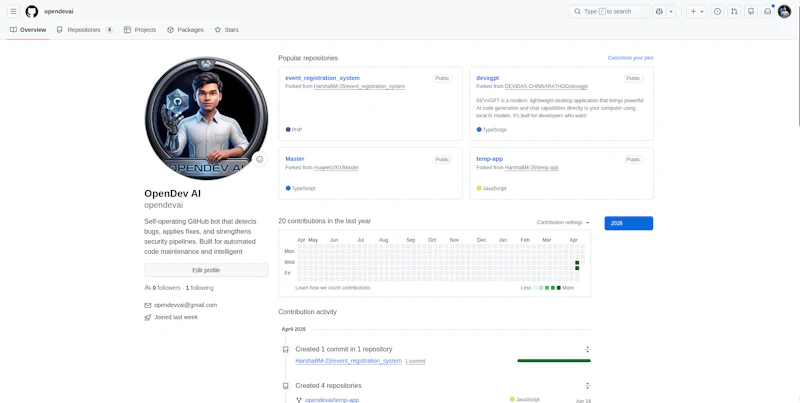Click Customize your pins link

pyautogui.click(x=630, y=58)
